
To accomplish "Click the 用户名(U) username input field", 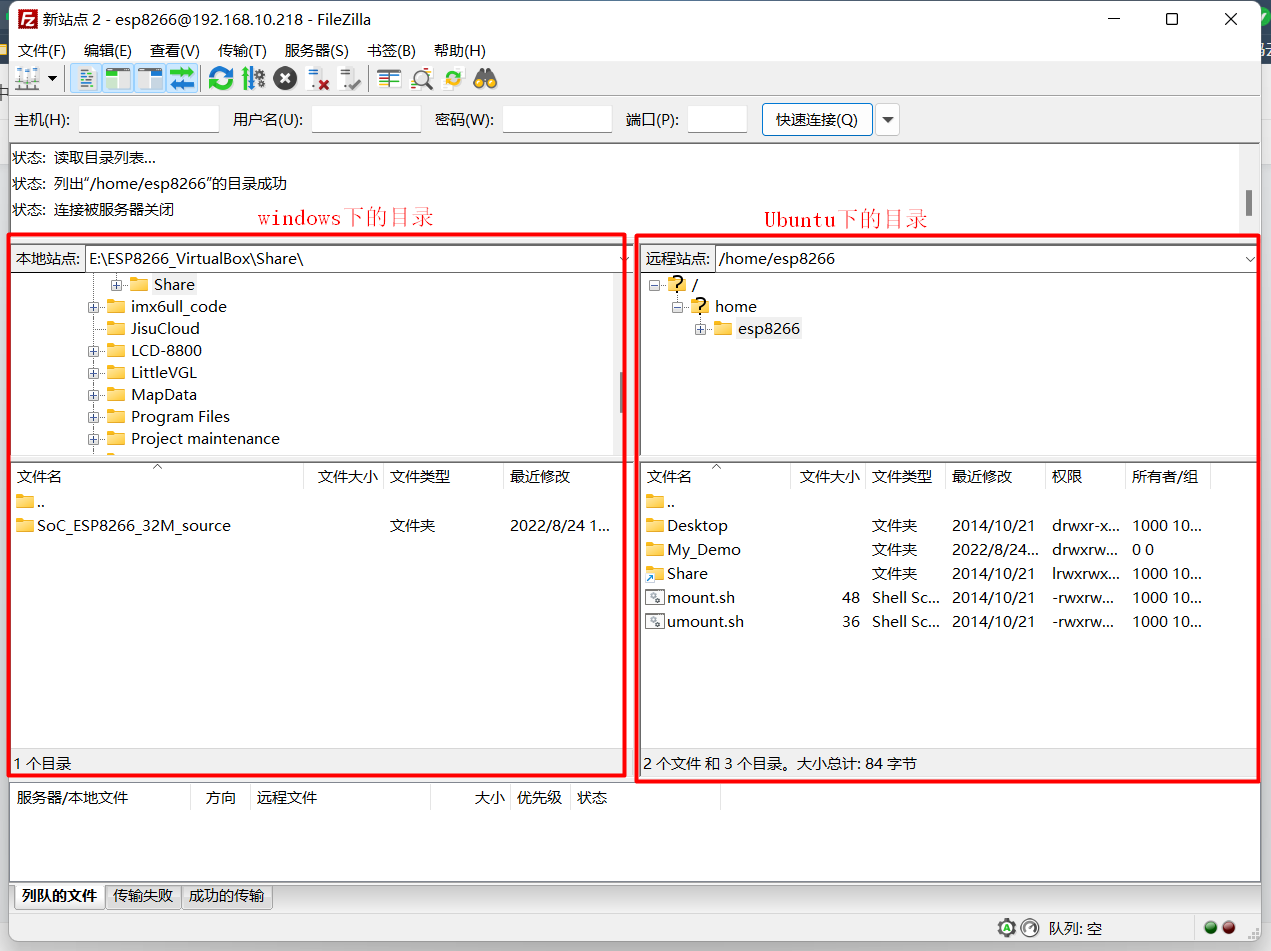I will tap(366, 120).
